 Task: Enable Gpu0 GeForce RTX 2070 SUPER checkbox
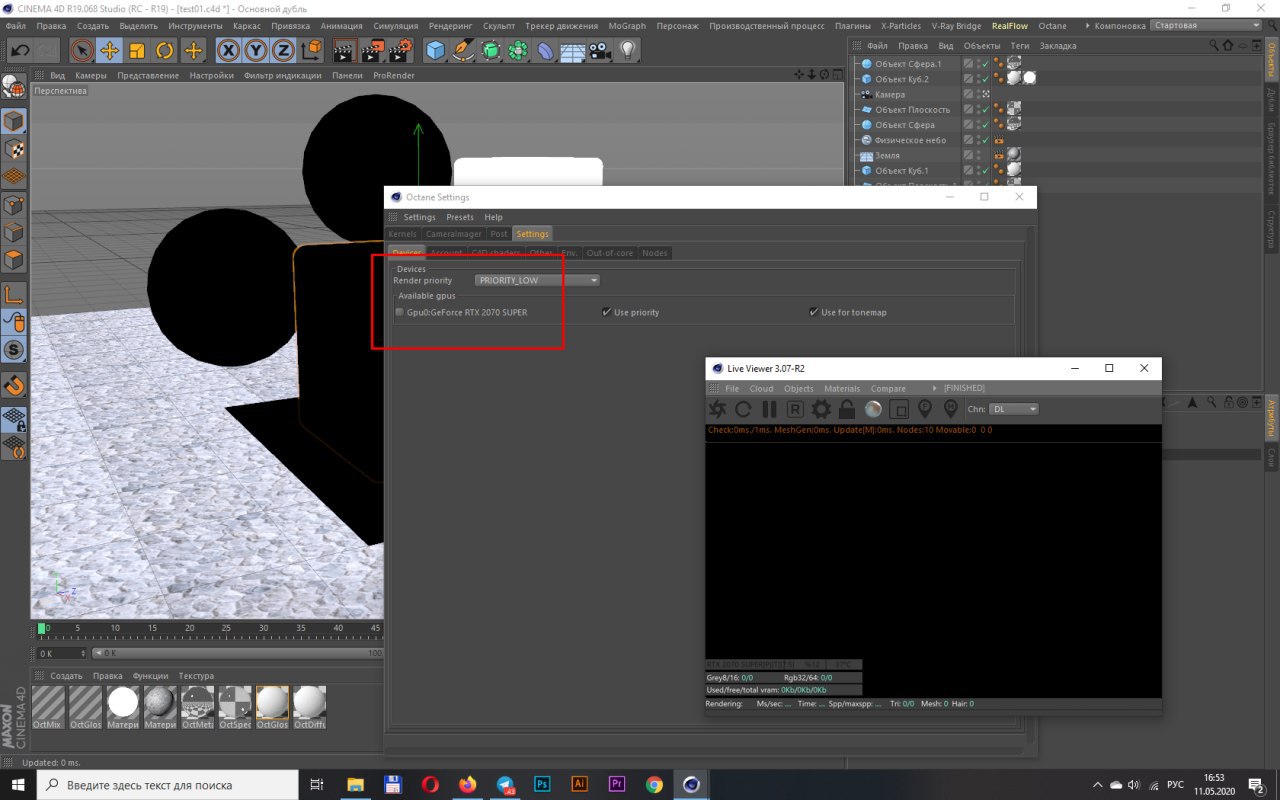click(400, 313)
